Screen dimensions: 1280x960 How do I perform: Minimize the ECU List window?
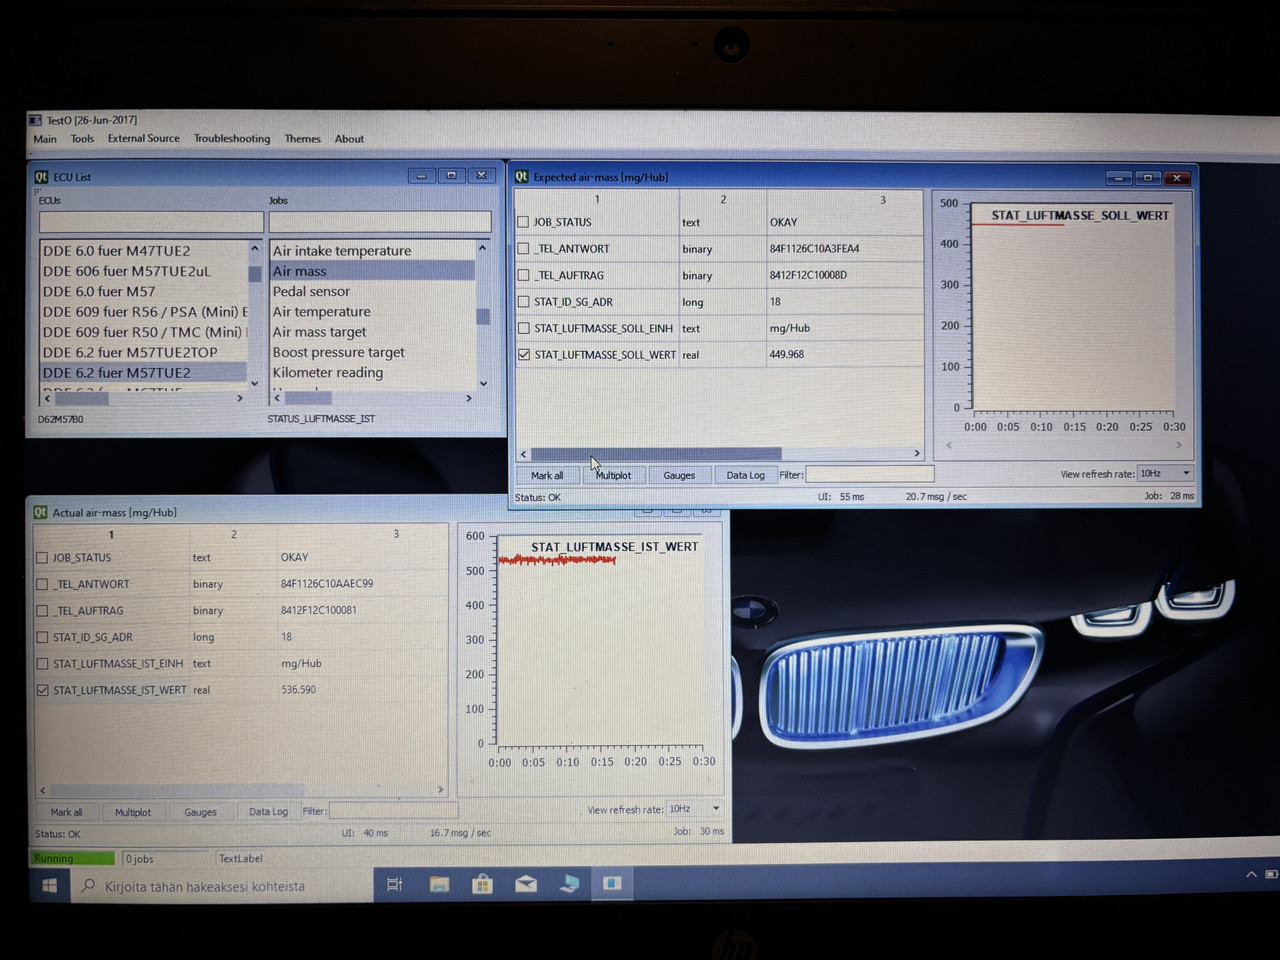(x=422, y=176)
